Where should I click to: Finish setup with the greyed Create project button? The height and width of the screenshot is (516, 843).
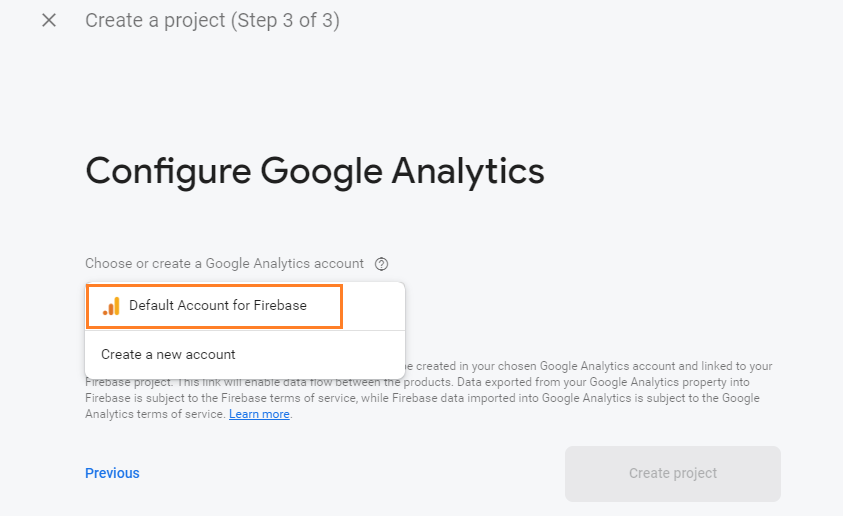coord(673,474)
